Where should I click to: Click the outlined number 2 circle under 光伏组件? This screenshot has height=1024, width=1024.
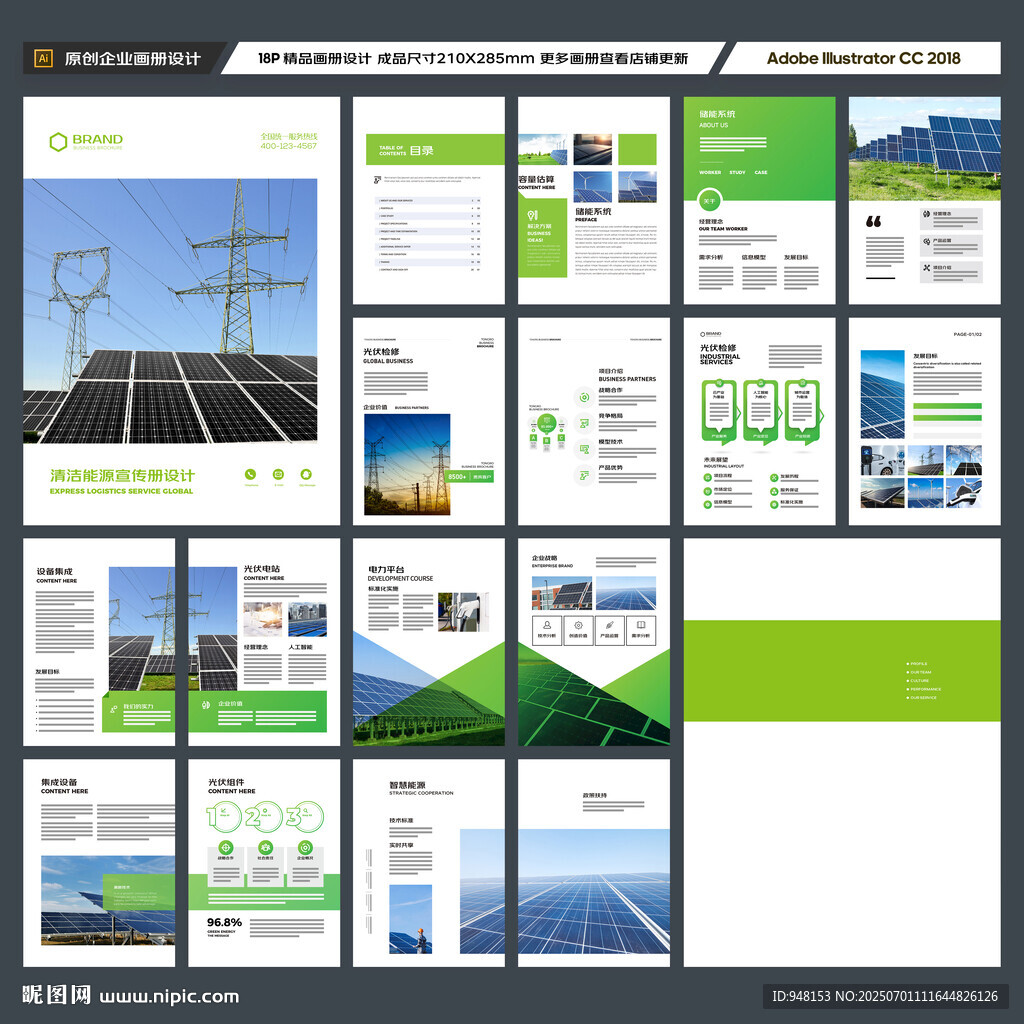(x=264, y=816)
